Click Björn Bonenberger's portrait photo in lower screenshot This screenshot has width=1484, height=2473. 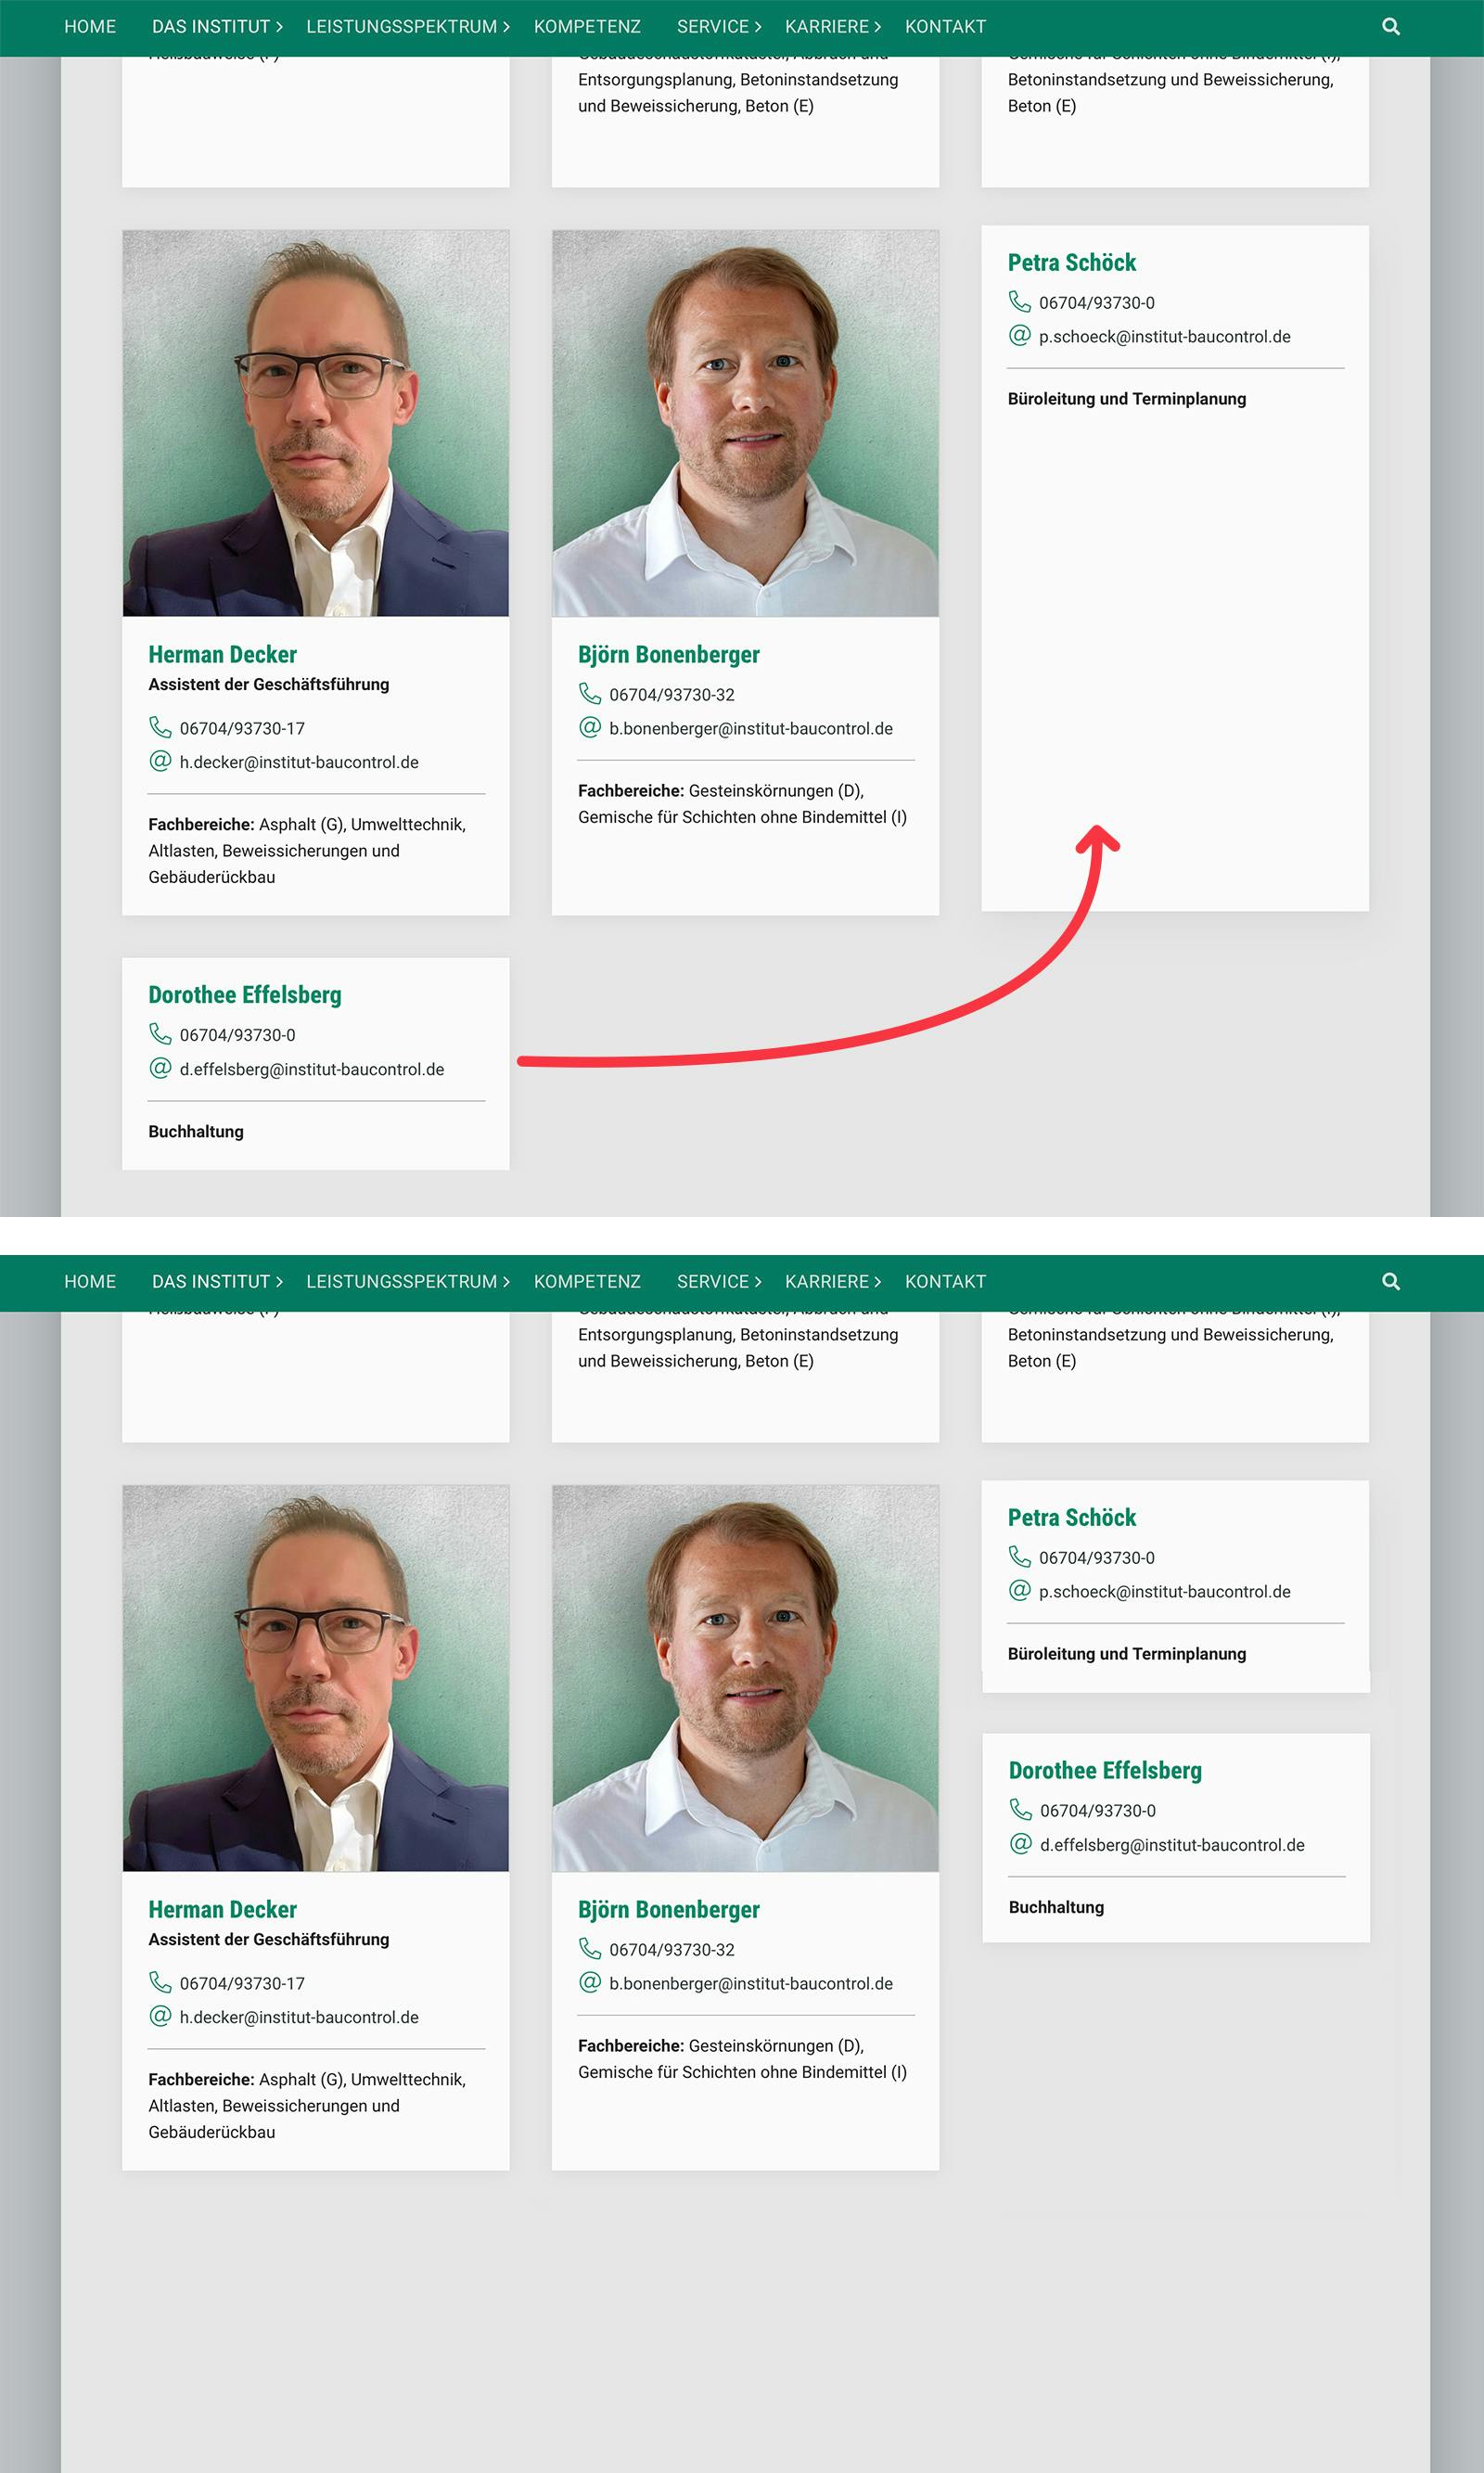745,1678
